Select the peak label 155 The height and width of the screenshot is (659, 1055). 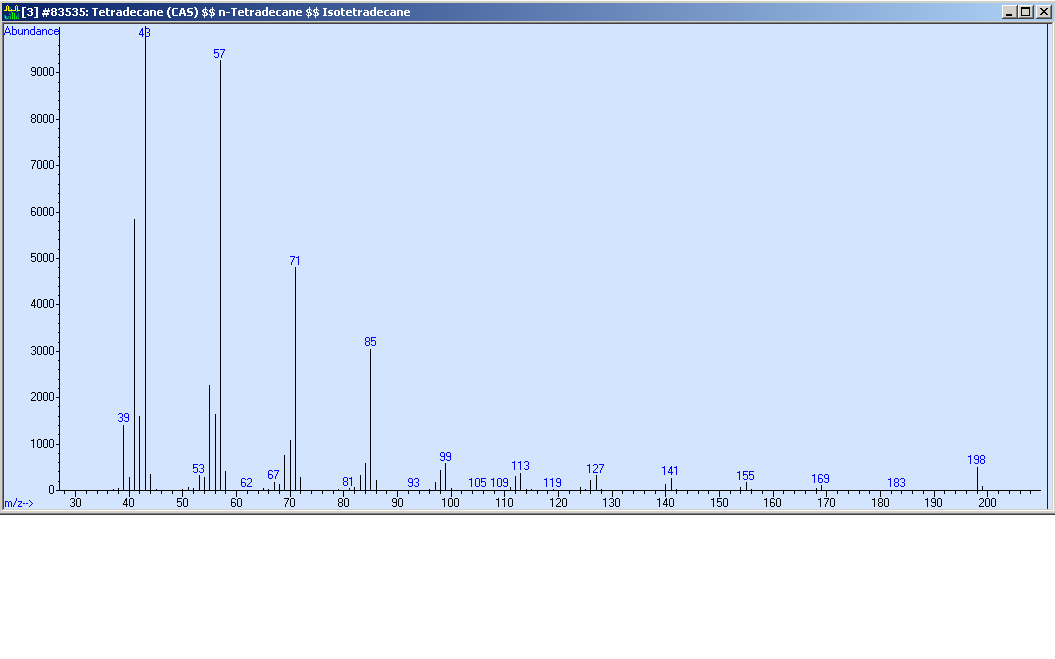click(x=745, y=476)
